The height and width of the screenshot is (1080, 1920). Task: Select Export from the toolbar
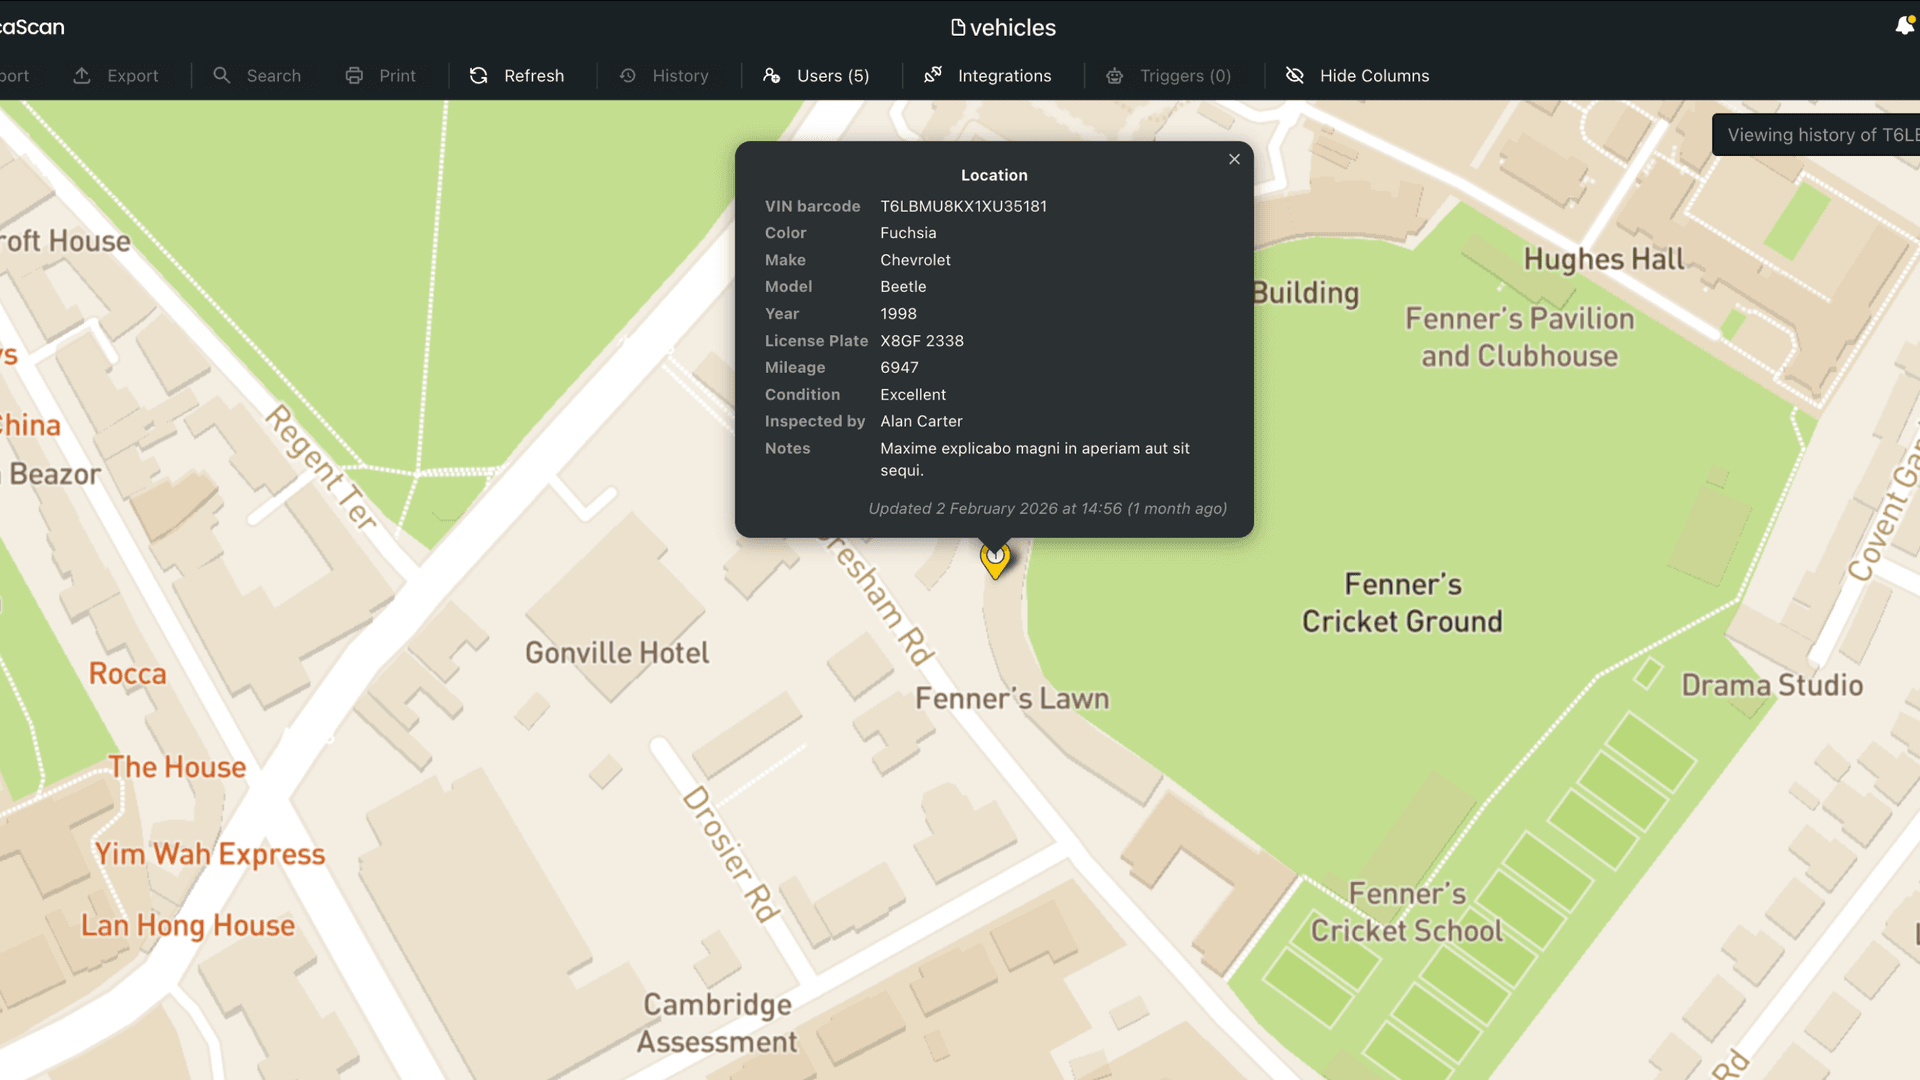click(134, 75)
